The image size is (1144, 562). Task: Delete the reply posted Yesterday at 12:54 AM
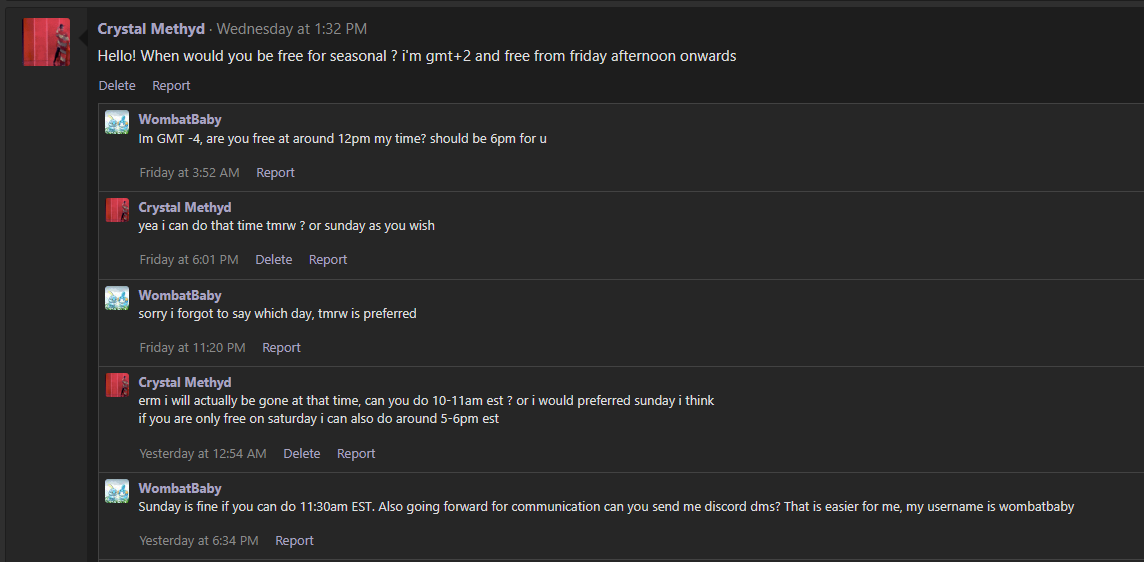(301, 454)
